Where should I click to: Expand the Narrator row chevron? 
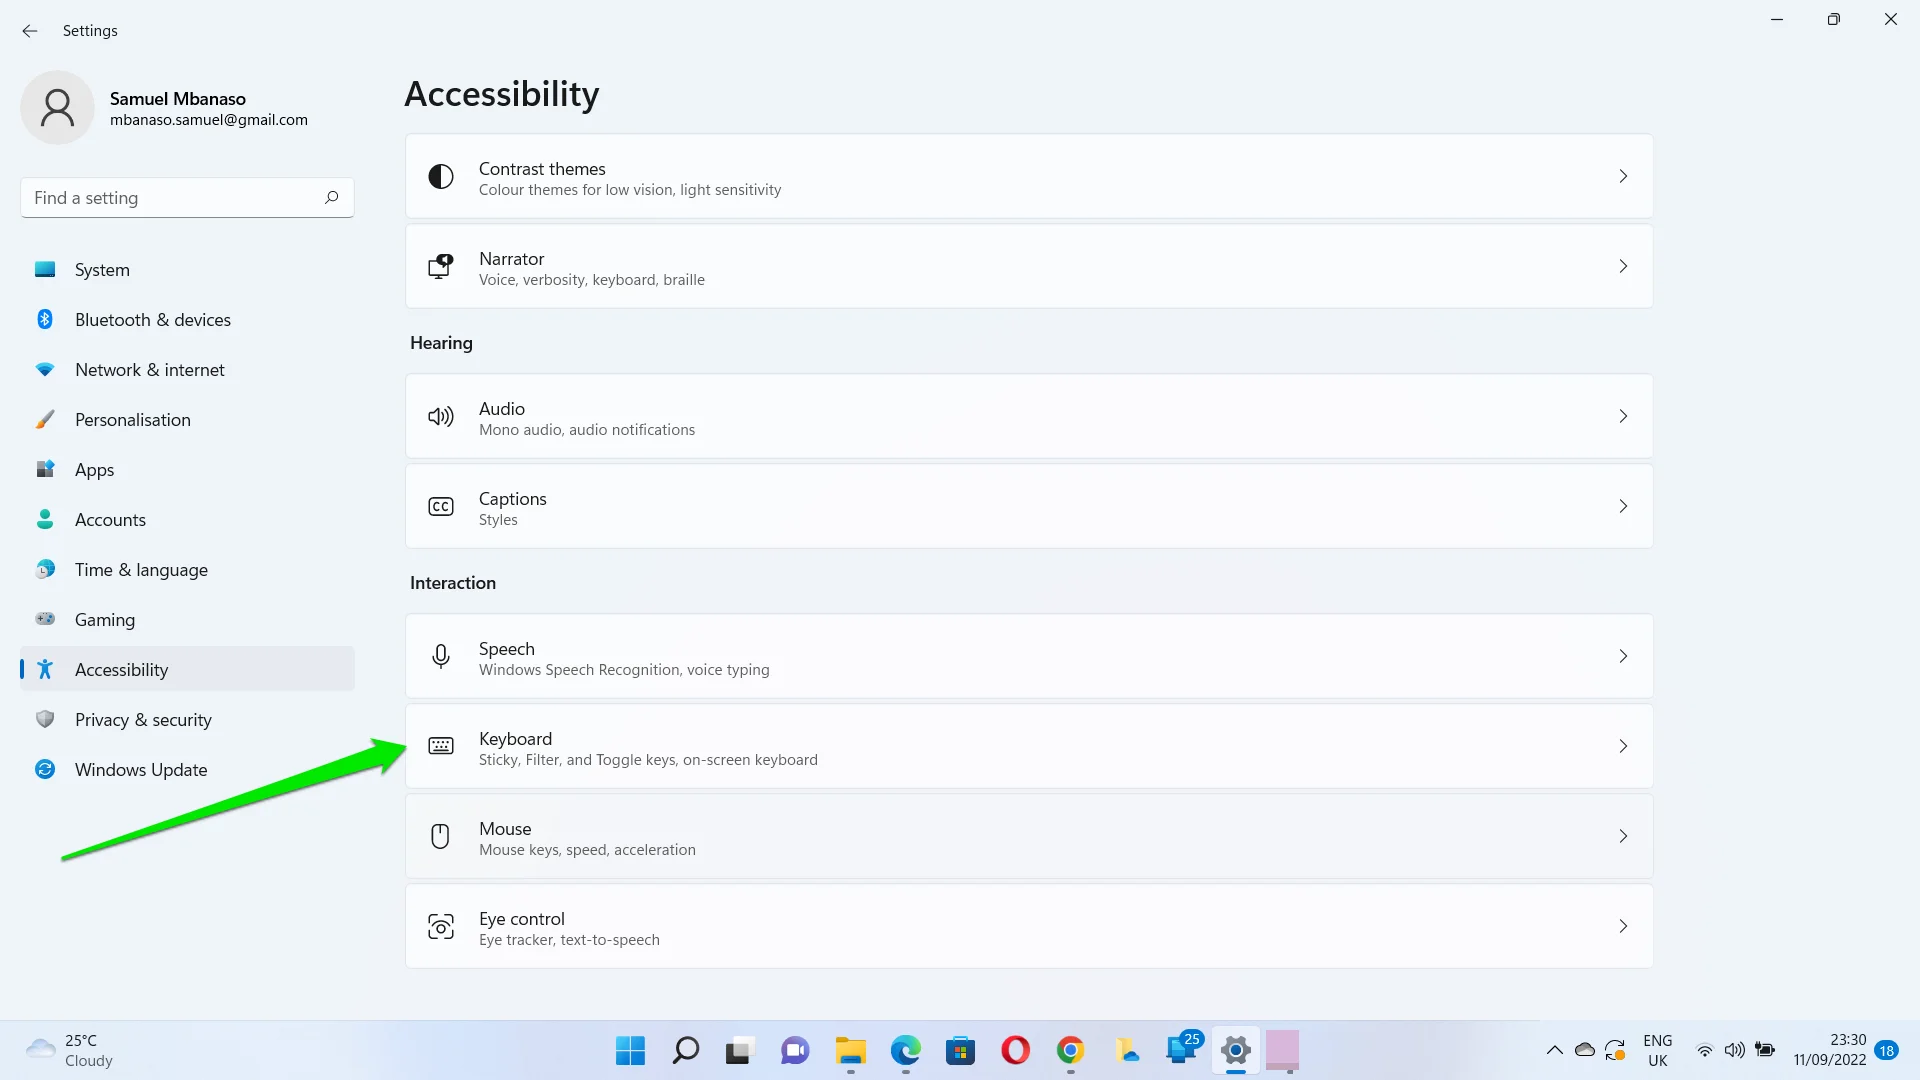[1623, 266]
